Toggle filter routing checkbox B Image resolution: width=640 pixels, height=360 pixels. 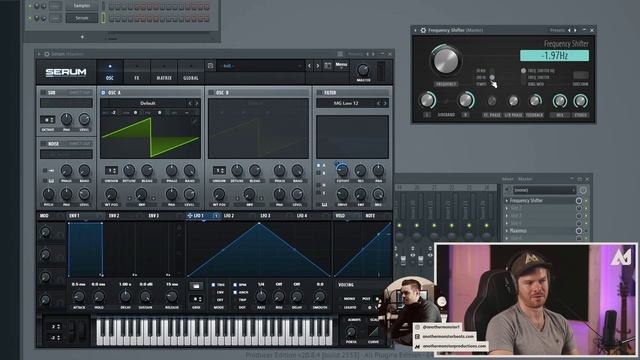pyautogui.click(x=319, y=173)
